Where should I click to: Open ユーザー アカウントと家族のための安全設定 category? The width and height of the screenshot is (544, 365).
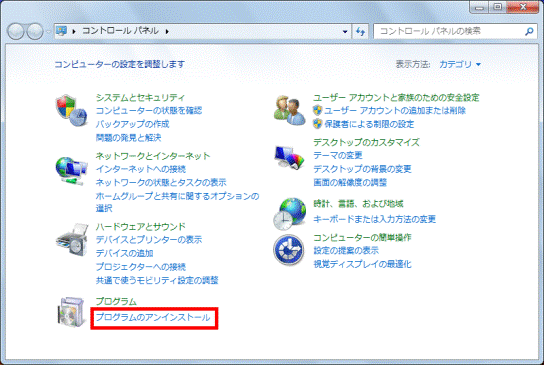(x=396, y=97)
